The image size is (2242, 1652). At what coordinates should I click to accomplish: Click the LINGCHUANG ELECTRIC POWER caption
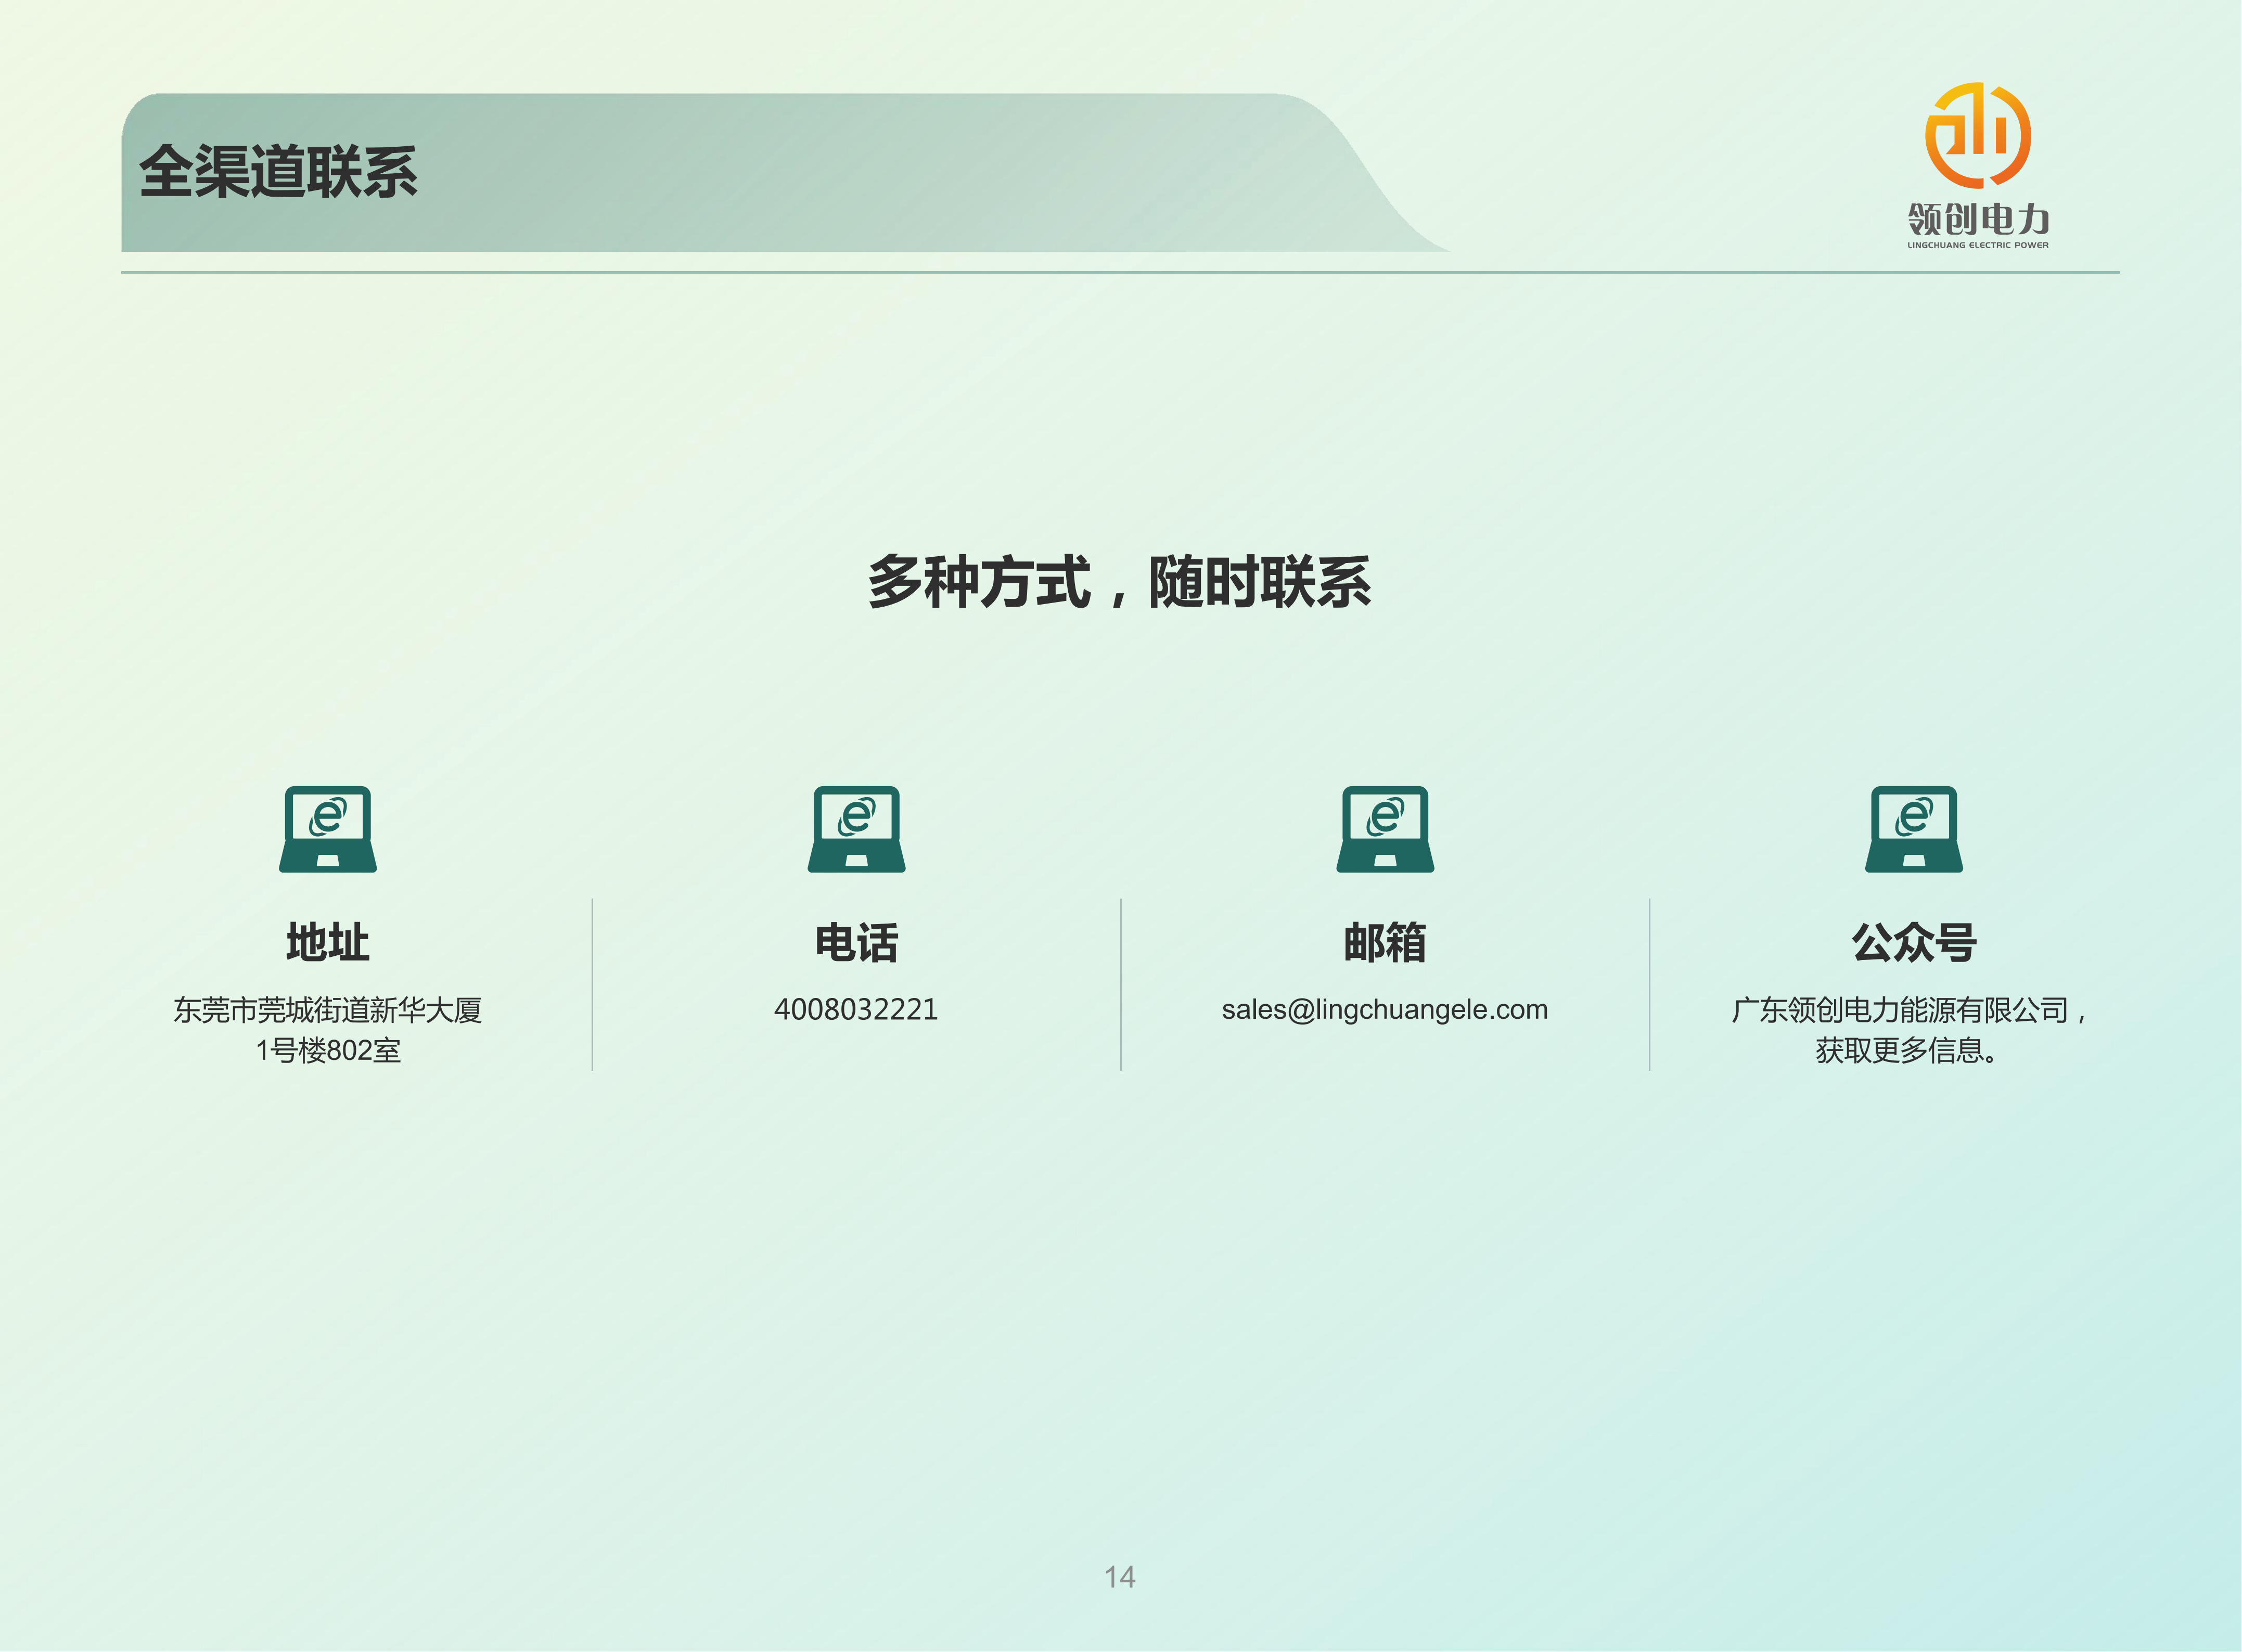pyautogui.click(x=1977, y=245)
